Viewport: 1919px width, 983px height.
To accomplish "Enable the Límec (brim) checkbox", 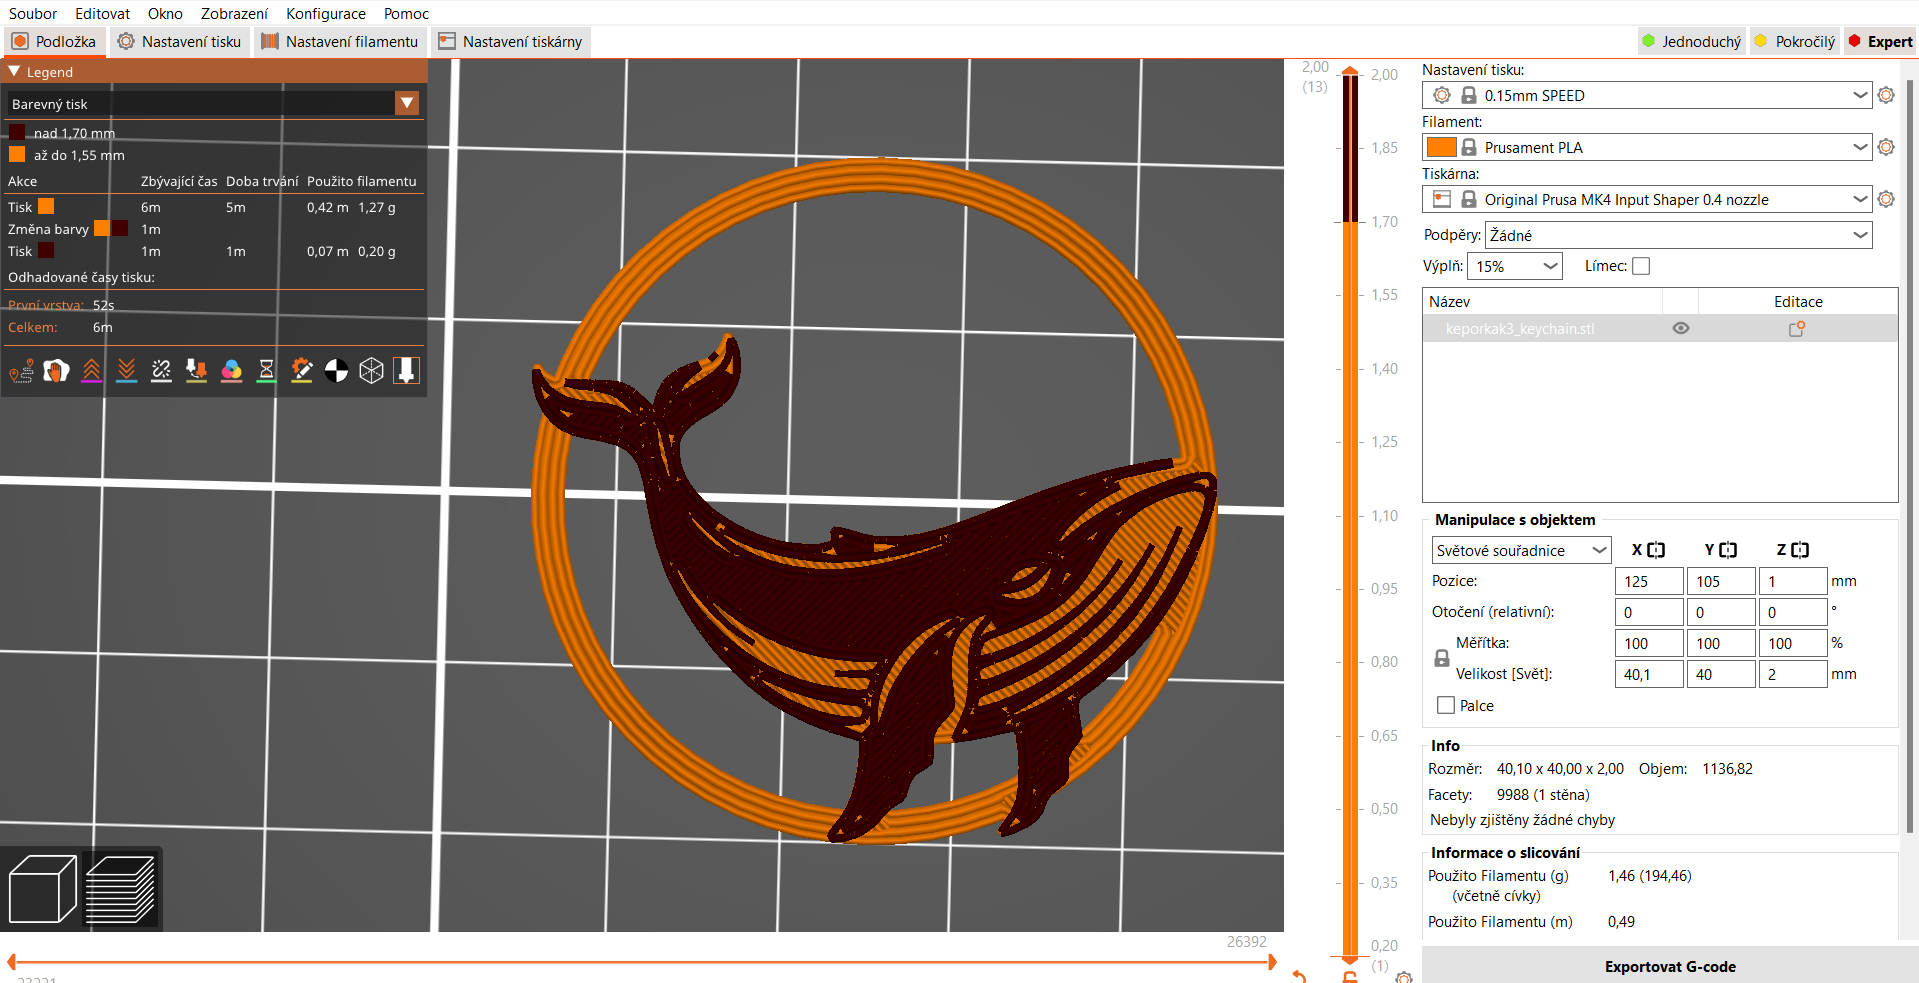I will tap(1641, 266).
